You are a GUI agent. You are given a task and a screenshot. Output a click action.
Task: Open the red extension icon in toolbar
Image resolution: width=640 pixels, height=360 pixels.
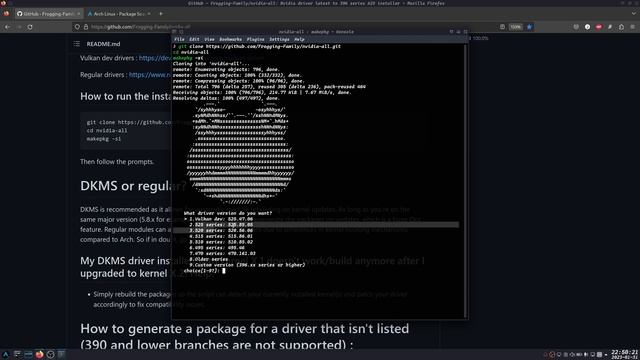pos(599,27)
